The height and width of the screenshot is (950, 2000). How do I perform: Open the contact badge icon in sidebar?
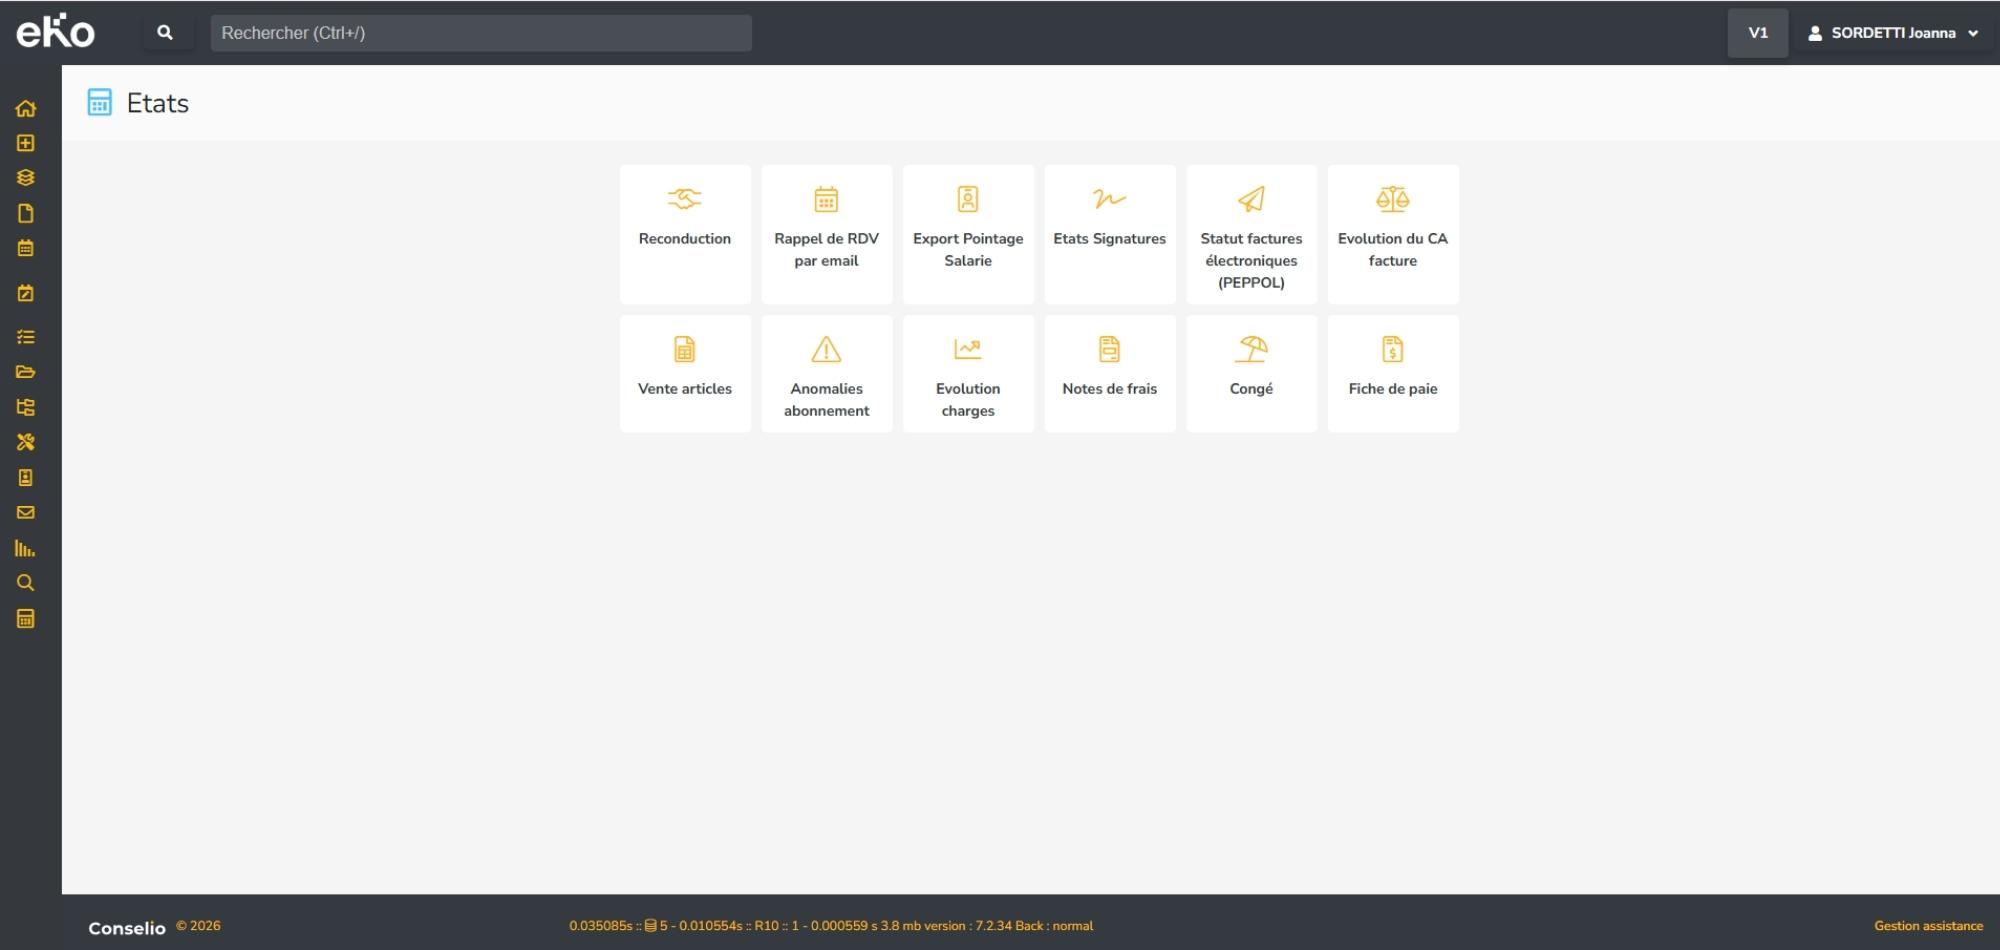[26, 478]
